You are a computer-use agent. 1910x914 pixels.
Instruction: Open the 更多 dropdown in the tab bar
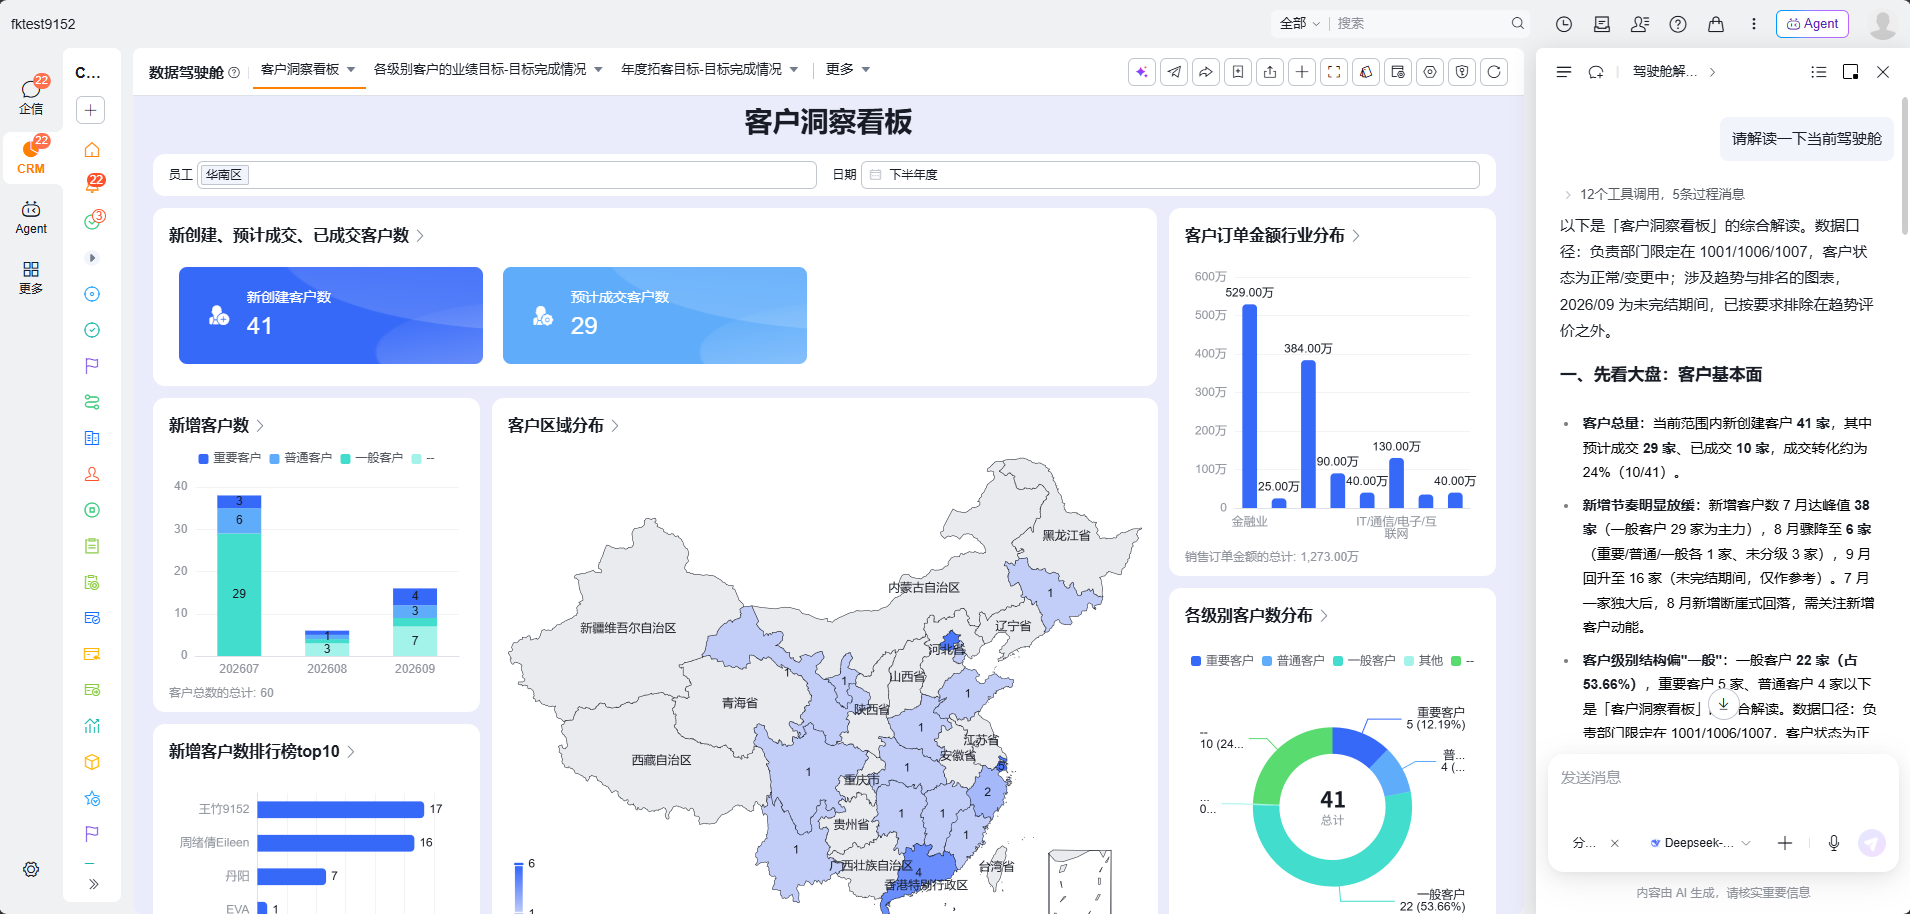coord(847,69)
